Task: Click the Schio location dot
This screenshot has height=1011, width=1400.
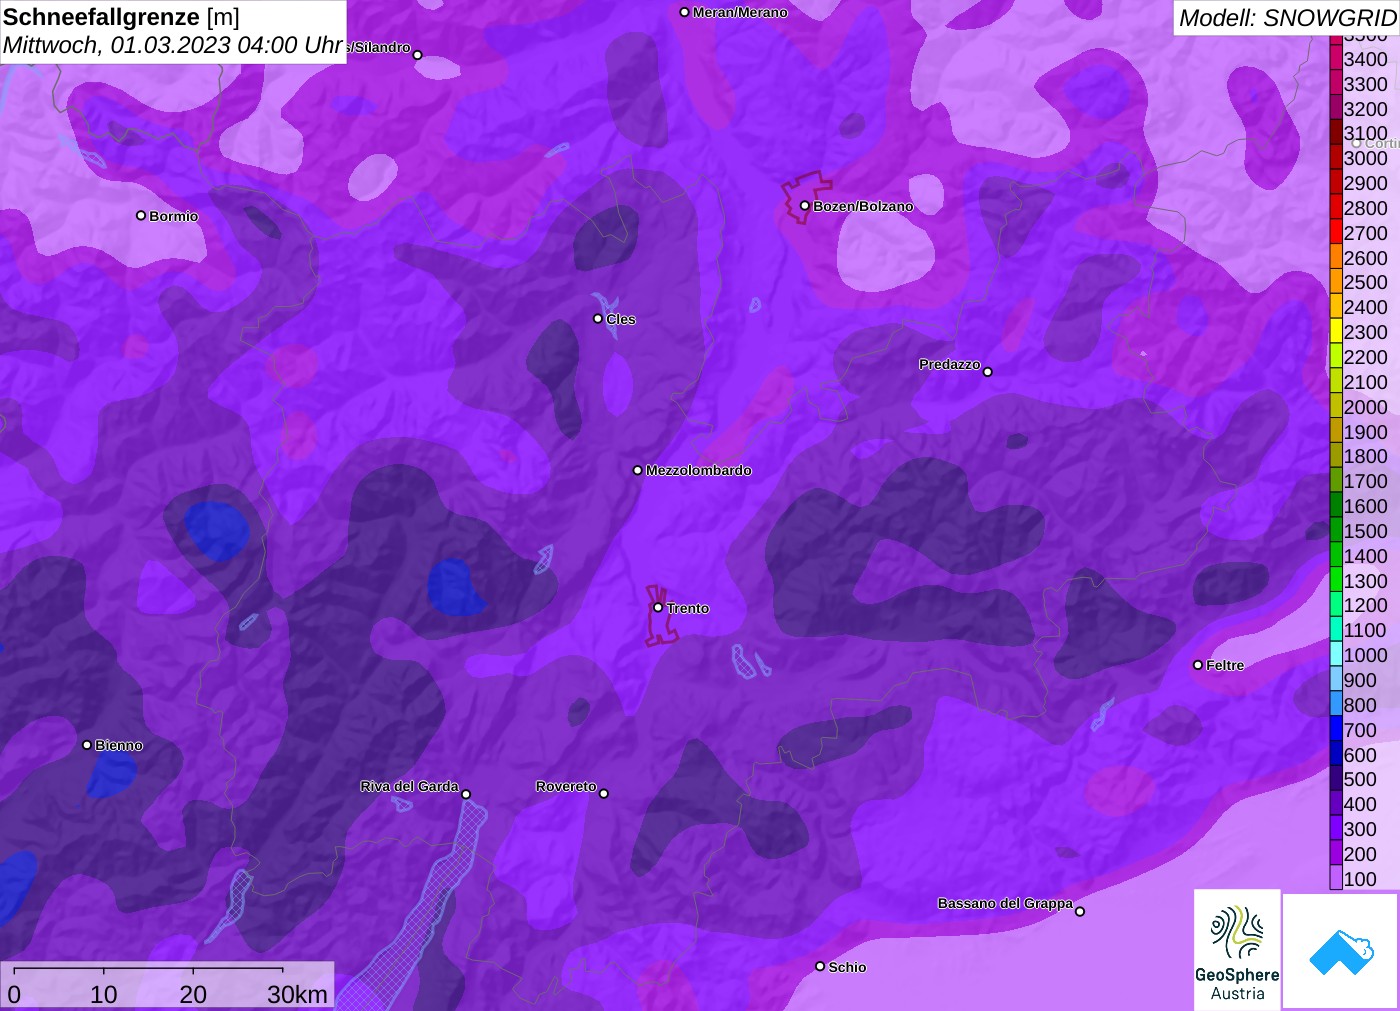Action: click(x=820, y=966)
